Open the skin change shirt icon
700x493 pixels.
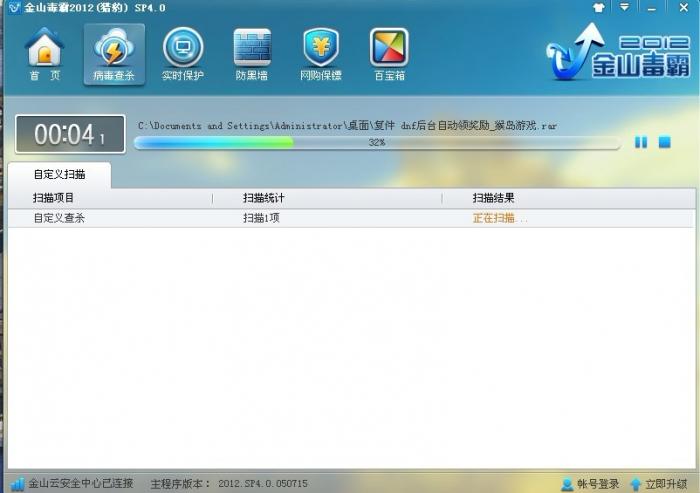[599, 7]
